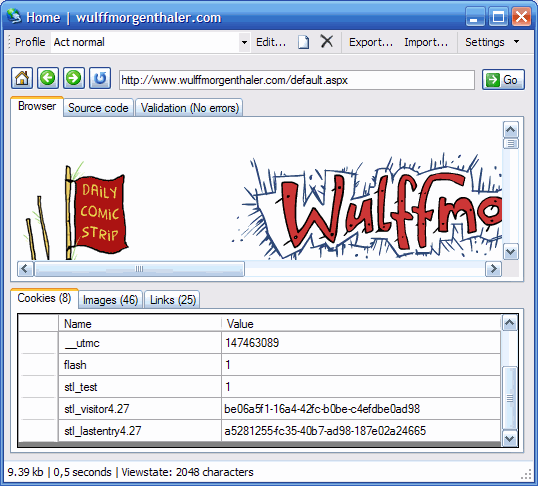This screenshot has width=538, height=486.
Task: Click the browser horizontal scrollbar thumb
Action: [x=139, y=269]
